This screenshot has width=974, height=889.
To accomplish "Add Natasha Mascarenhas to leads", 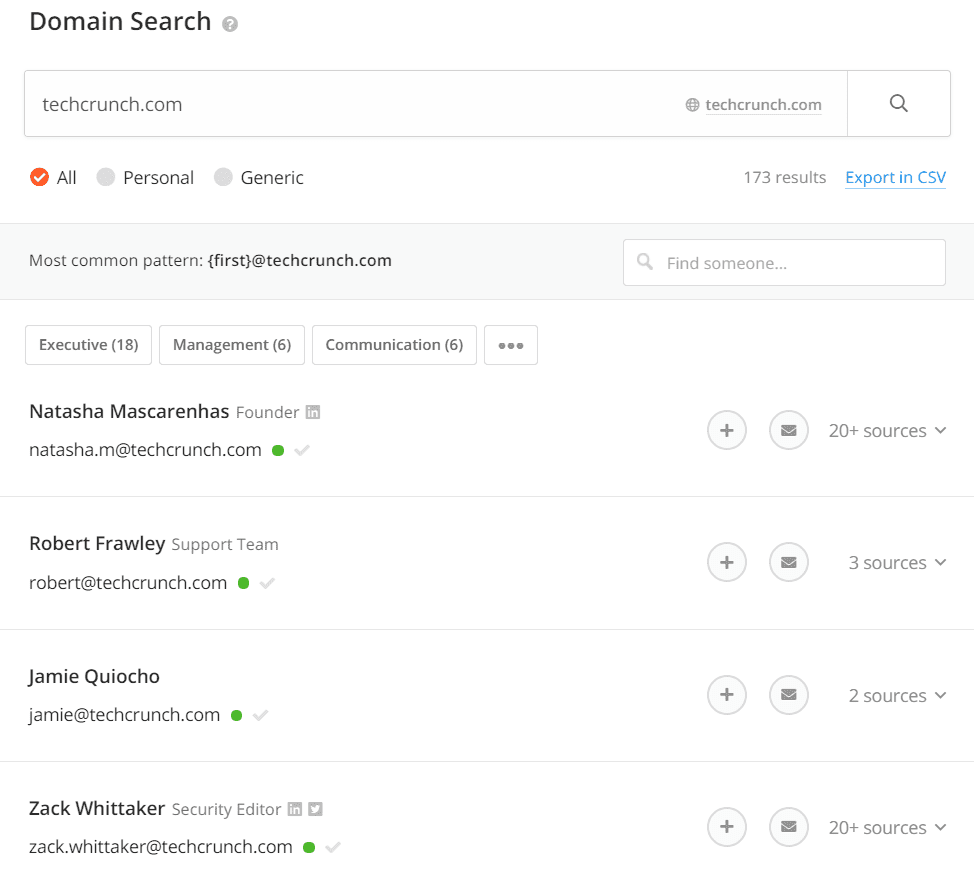I will coord(726,430).
